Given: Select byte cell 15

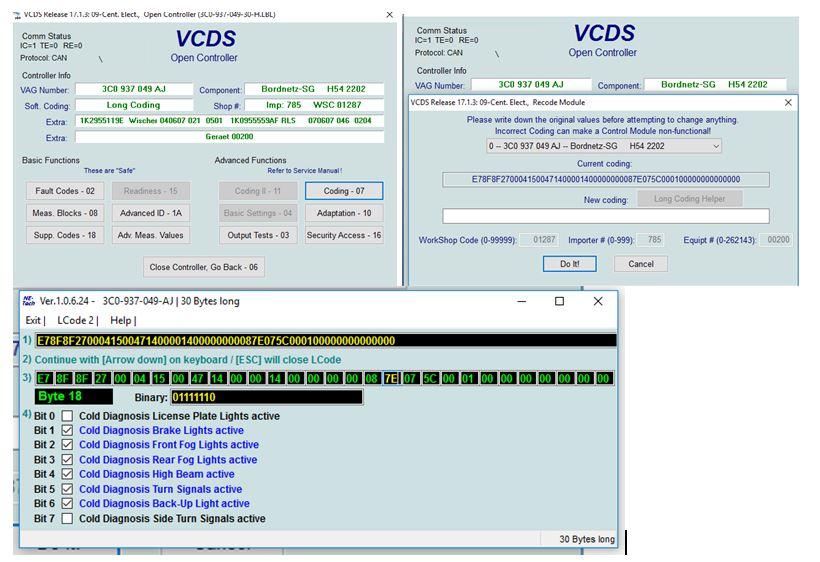Looking at the screenshot, I should click(159, 378).
